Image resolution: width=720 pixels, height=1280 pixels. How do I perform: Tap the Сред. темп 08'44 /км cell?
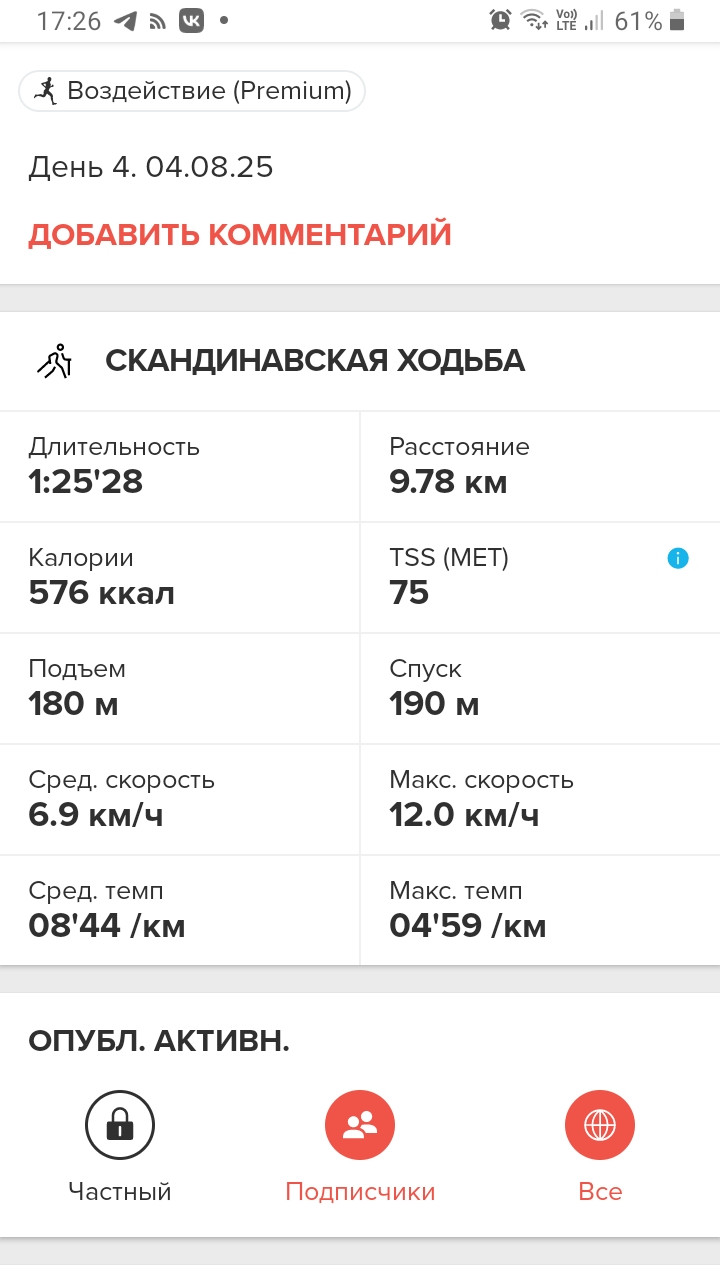[180, 910]
